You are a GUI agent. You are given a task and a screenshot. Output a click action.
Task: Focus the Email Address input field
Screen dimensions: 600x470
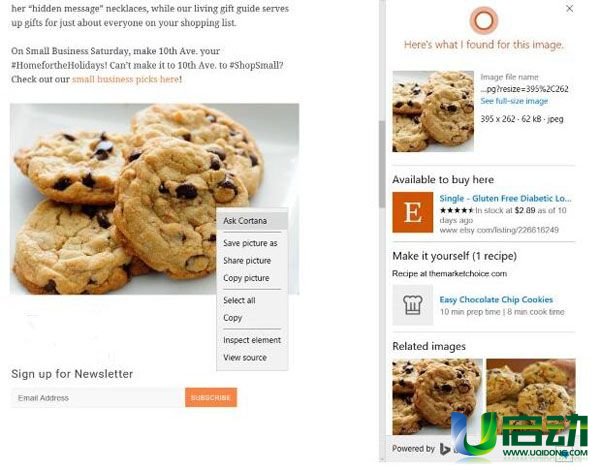pos(98,398)
